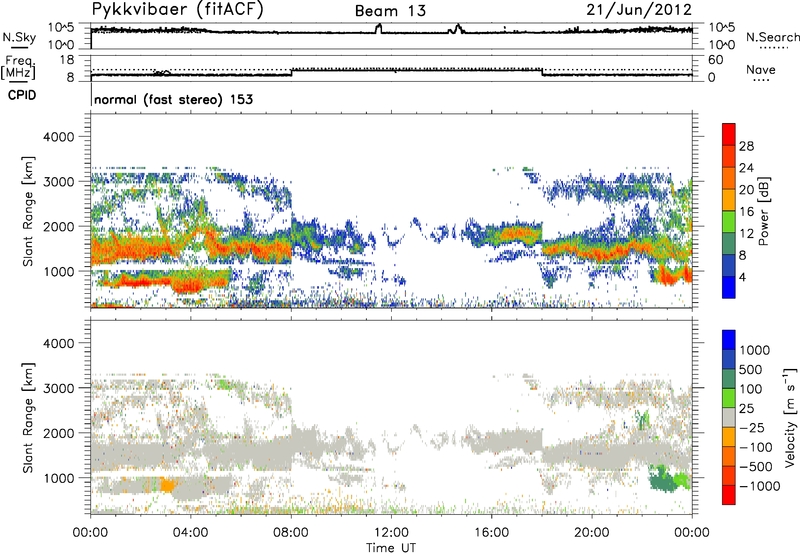Click the 'CPID' label

coord(22,95)
